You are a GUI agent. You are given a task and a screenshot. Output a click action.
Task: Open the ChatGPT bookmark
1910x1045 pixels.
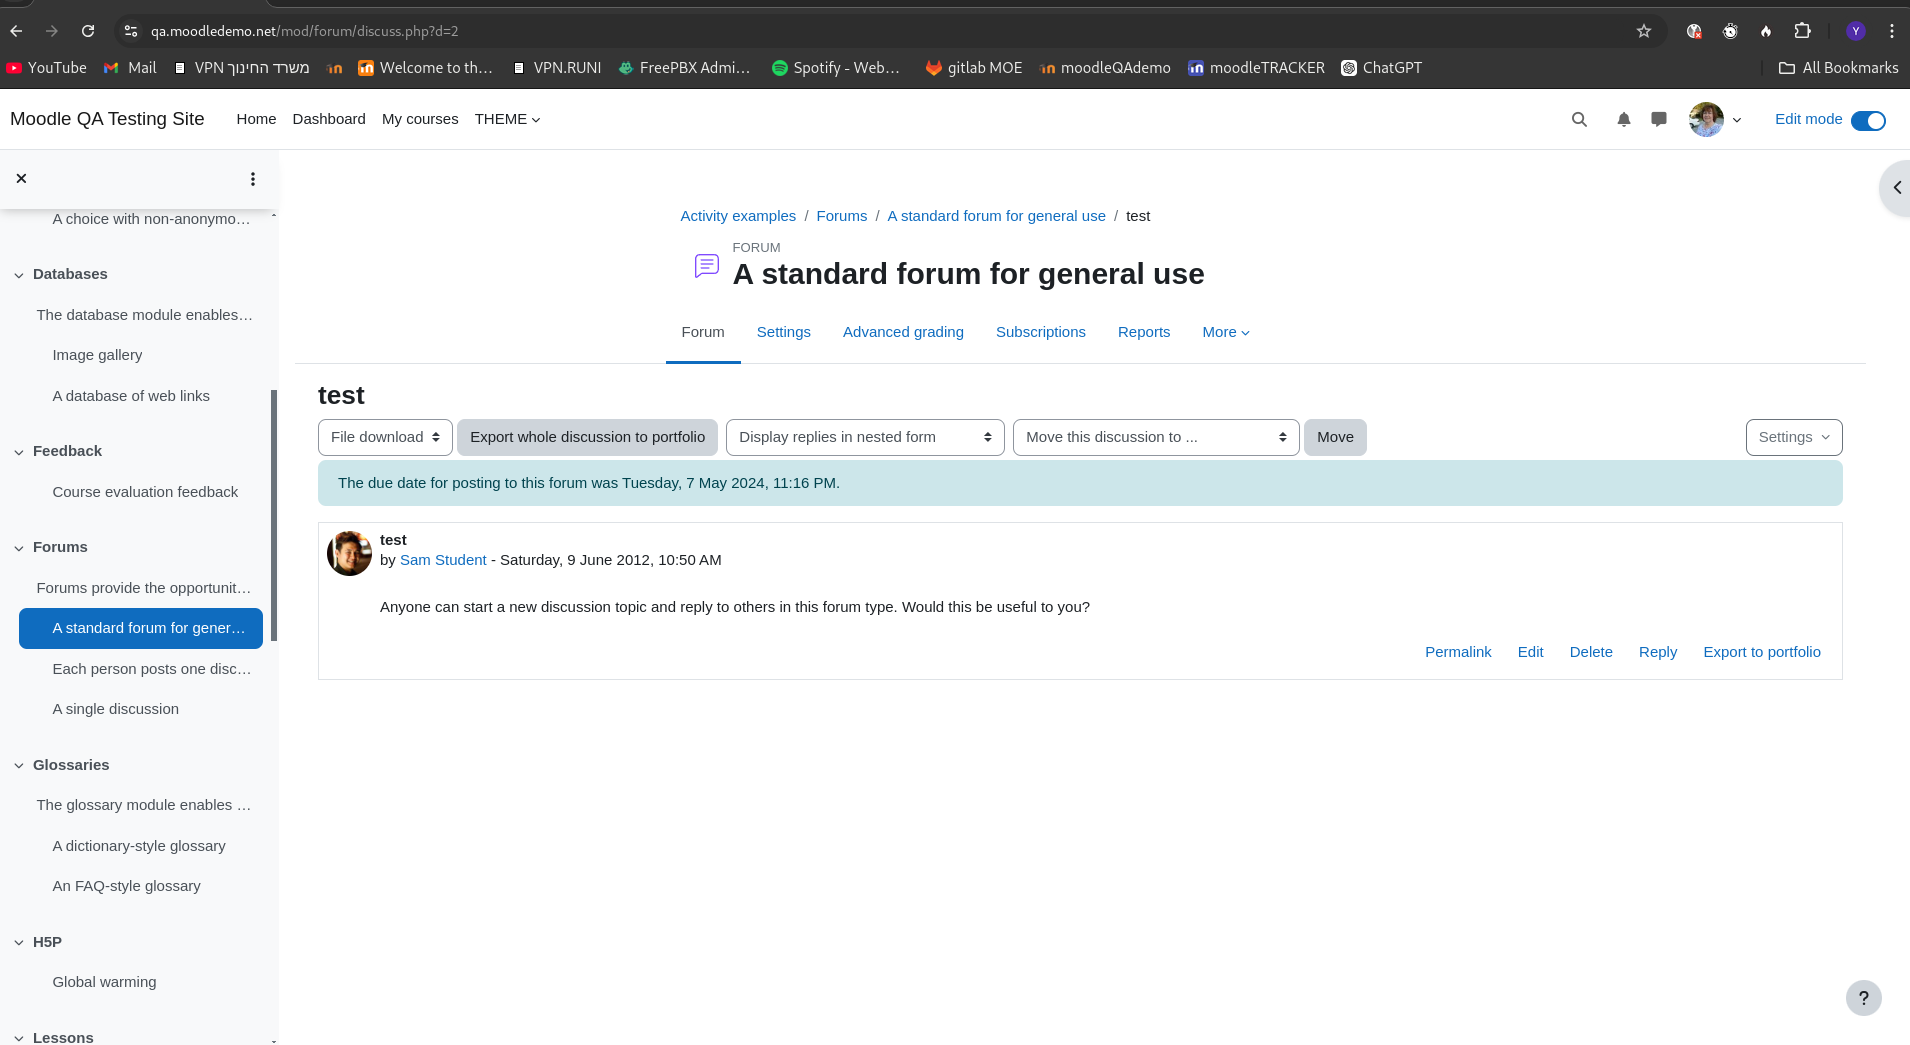coord(1381,68)
